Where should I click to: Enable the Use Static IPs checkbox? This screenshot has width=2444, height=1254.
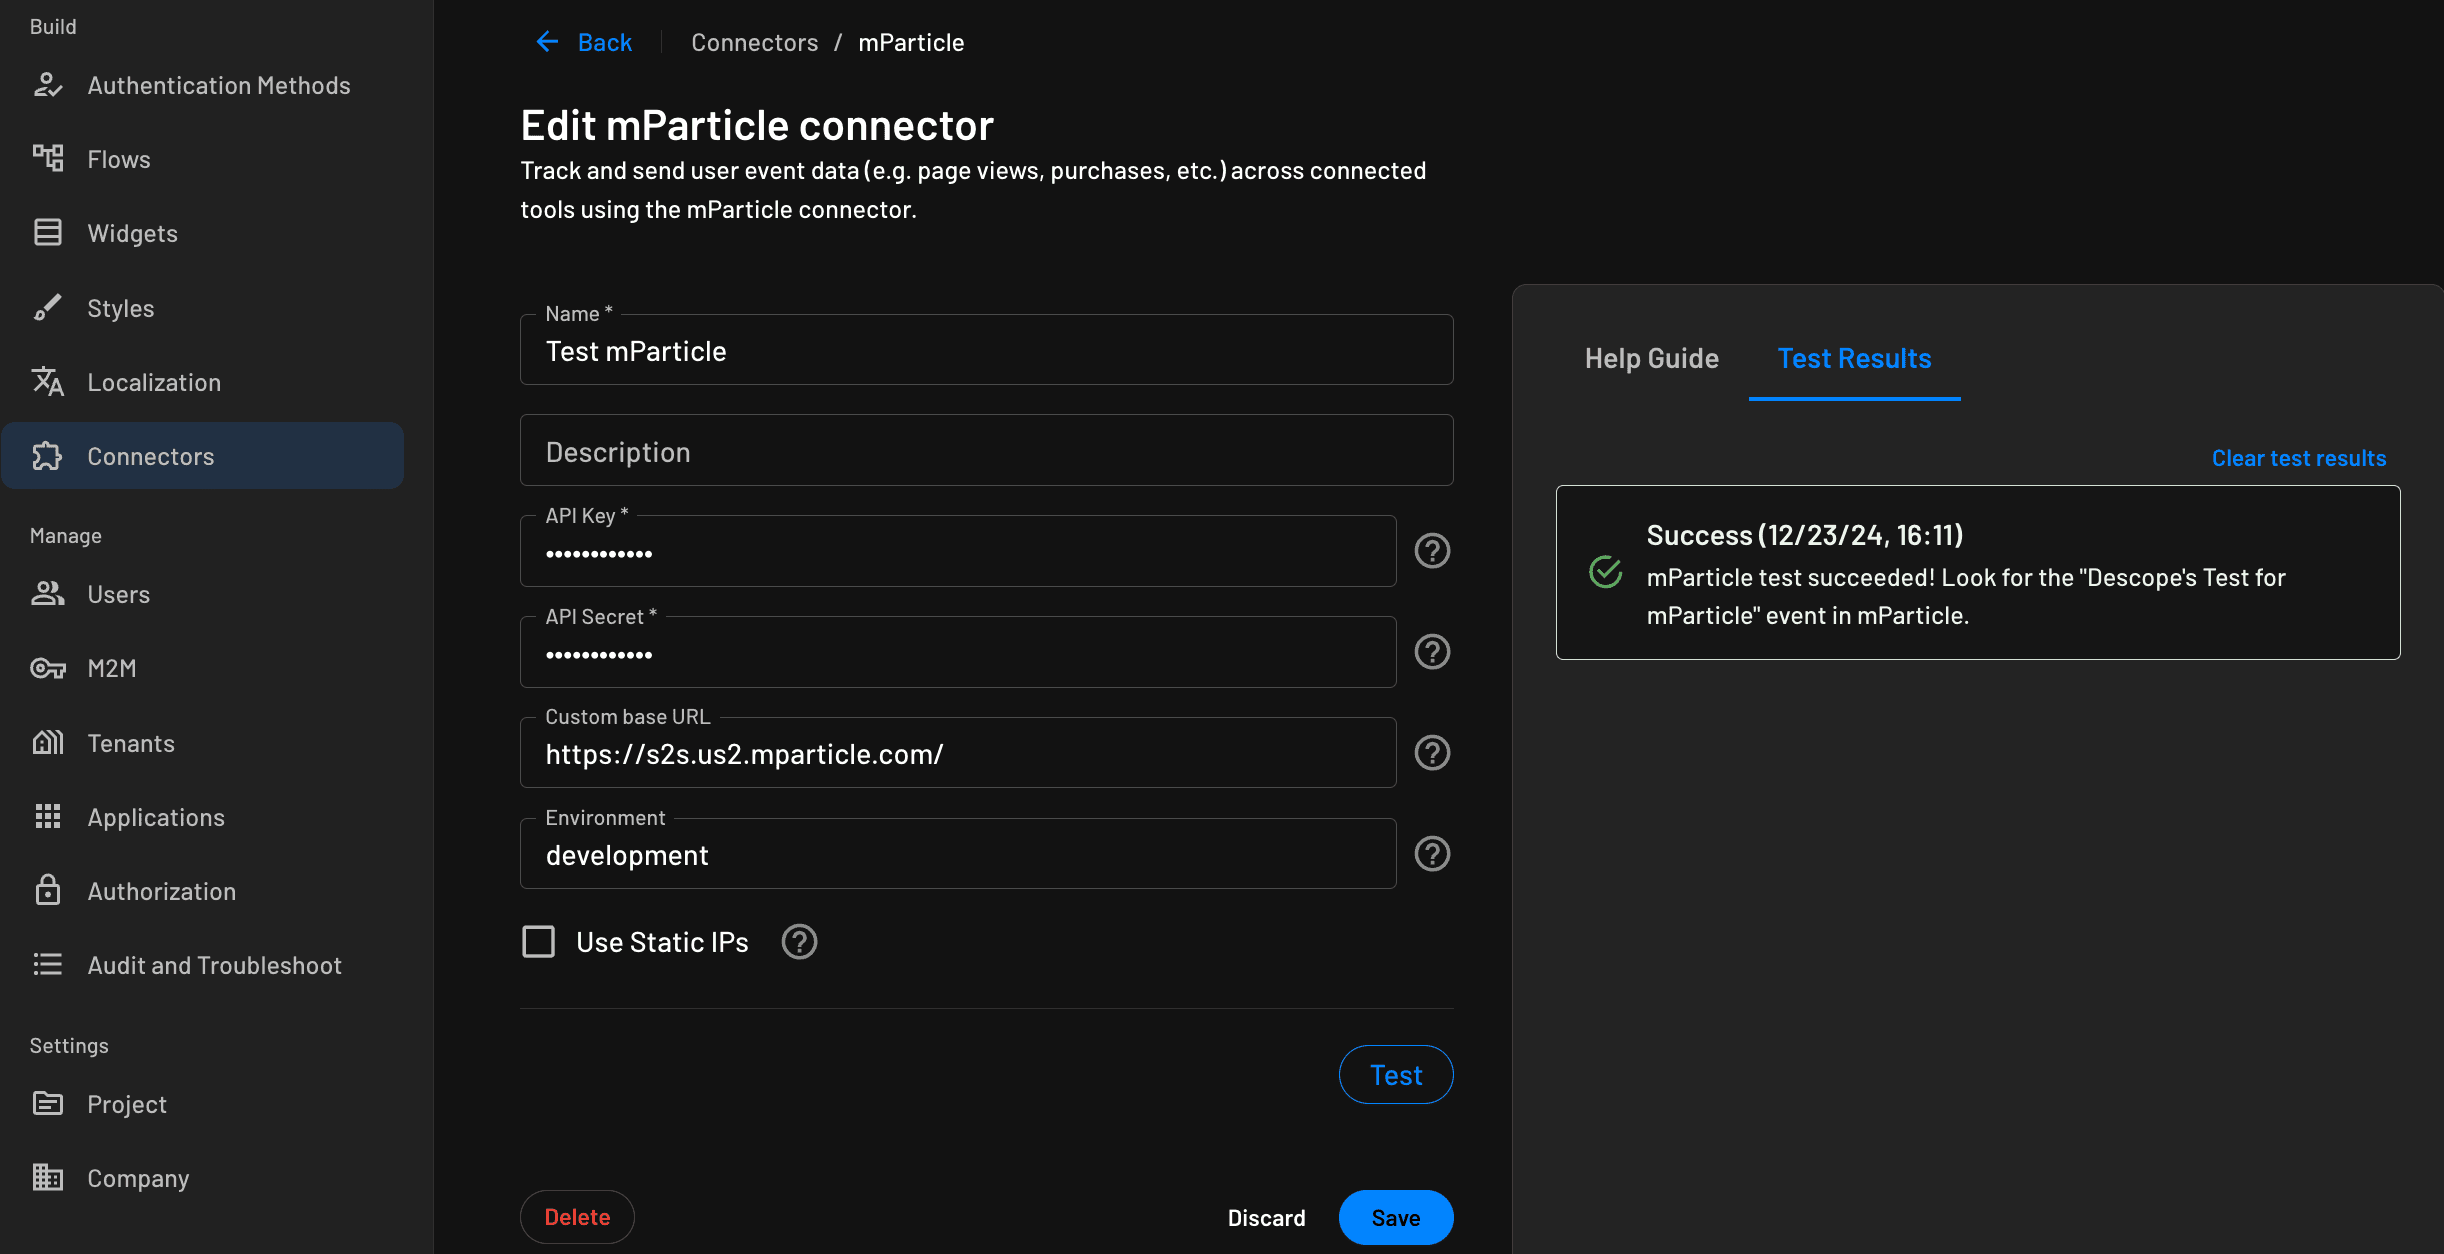pyautogui.click(x=539, y=941)
